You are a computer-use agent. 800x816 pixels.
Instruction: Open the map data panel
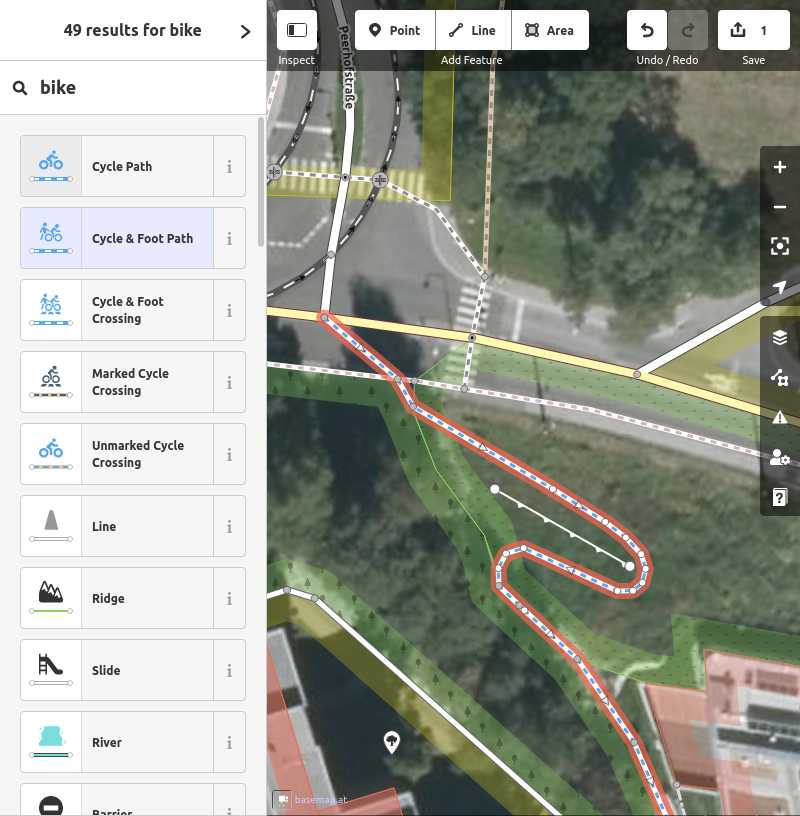tap(779, 378)
